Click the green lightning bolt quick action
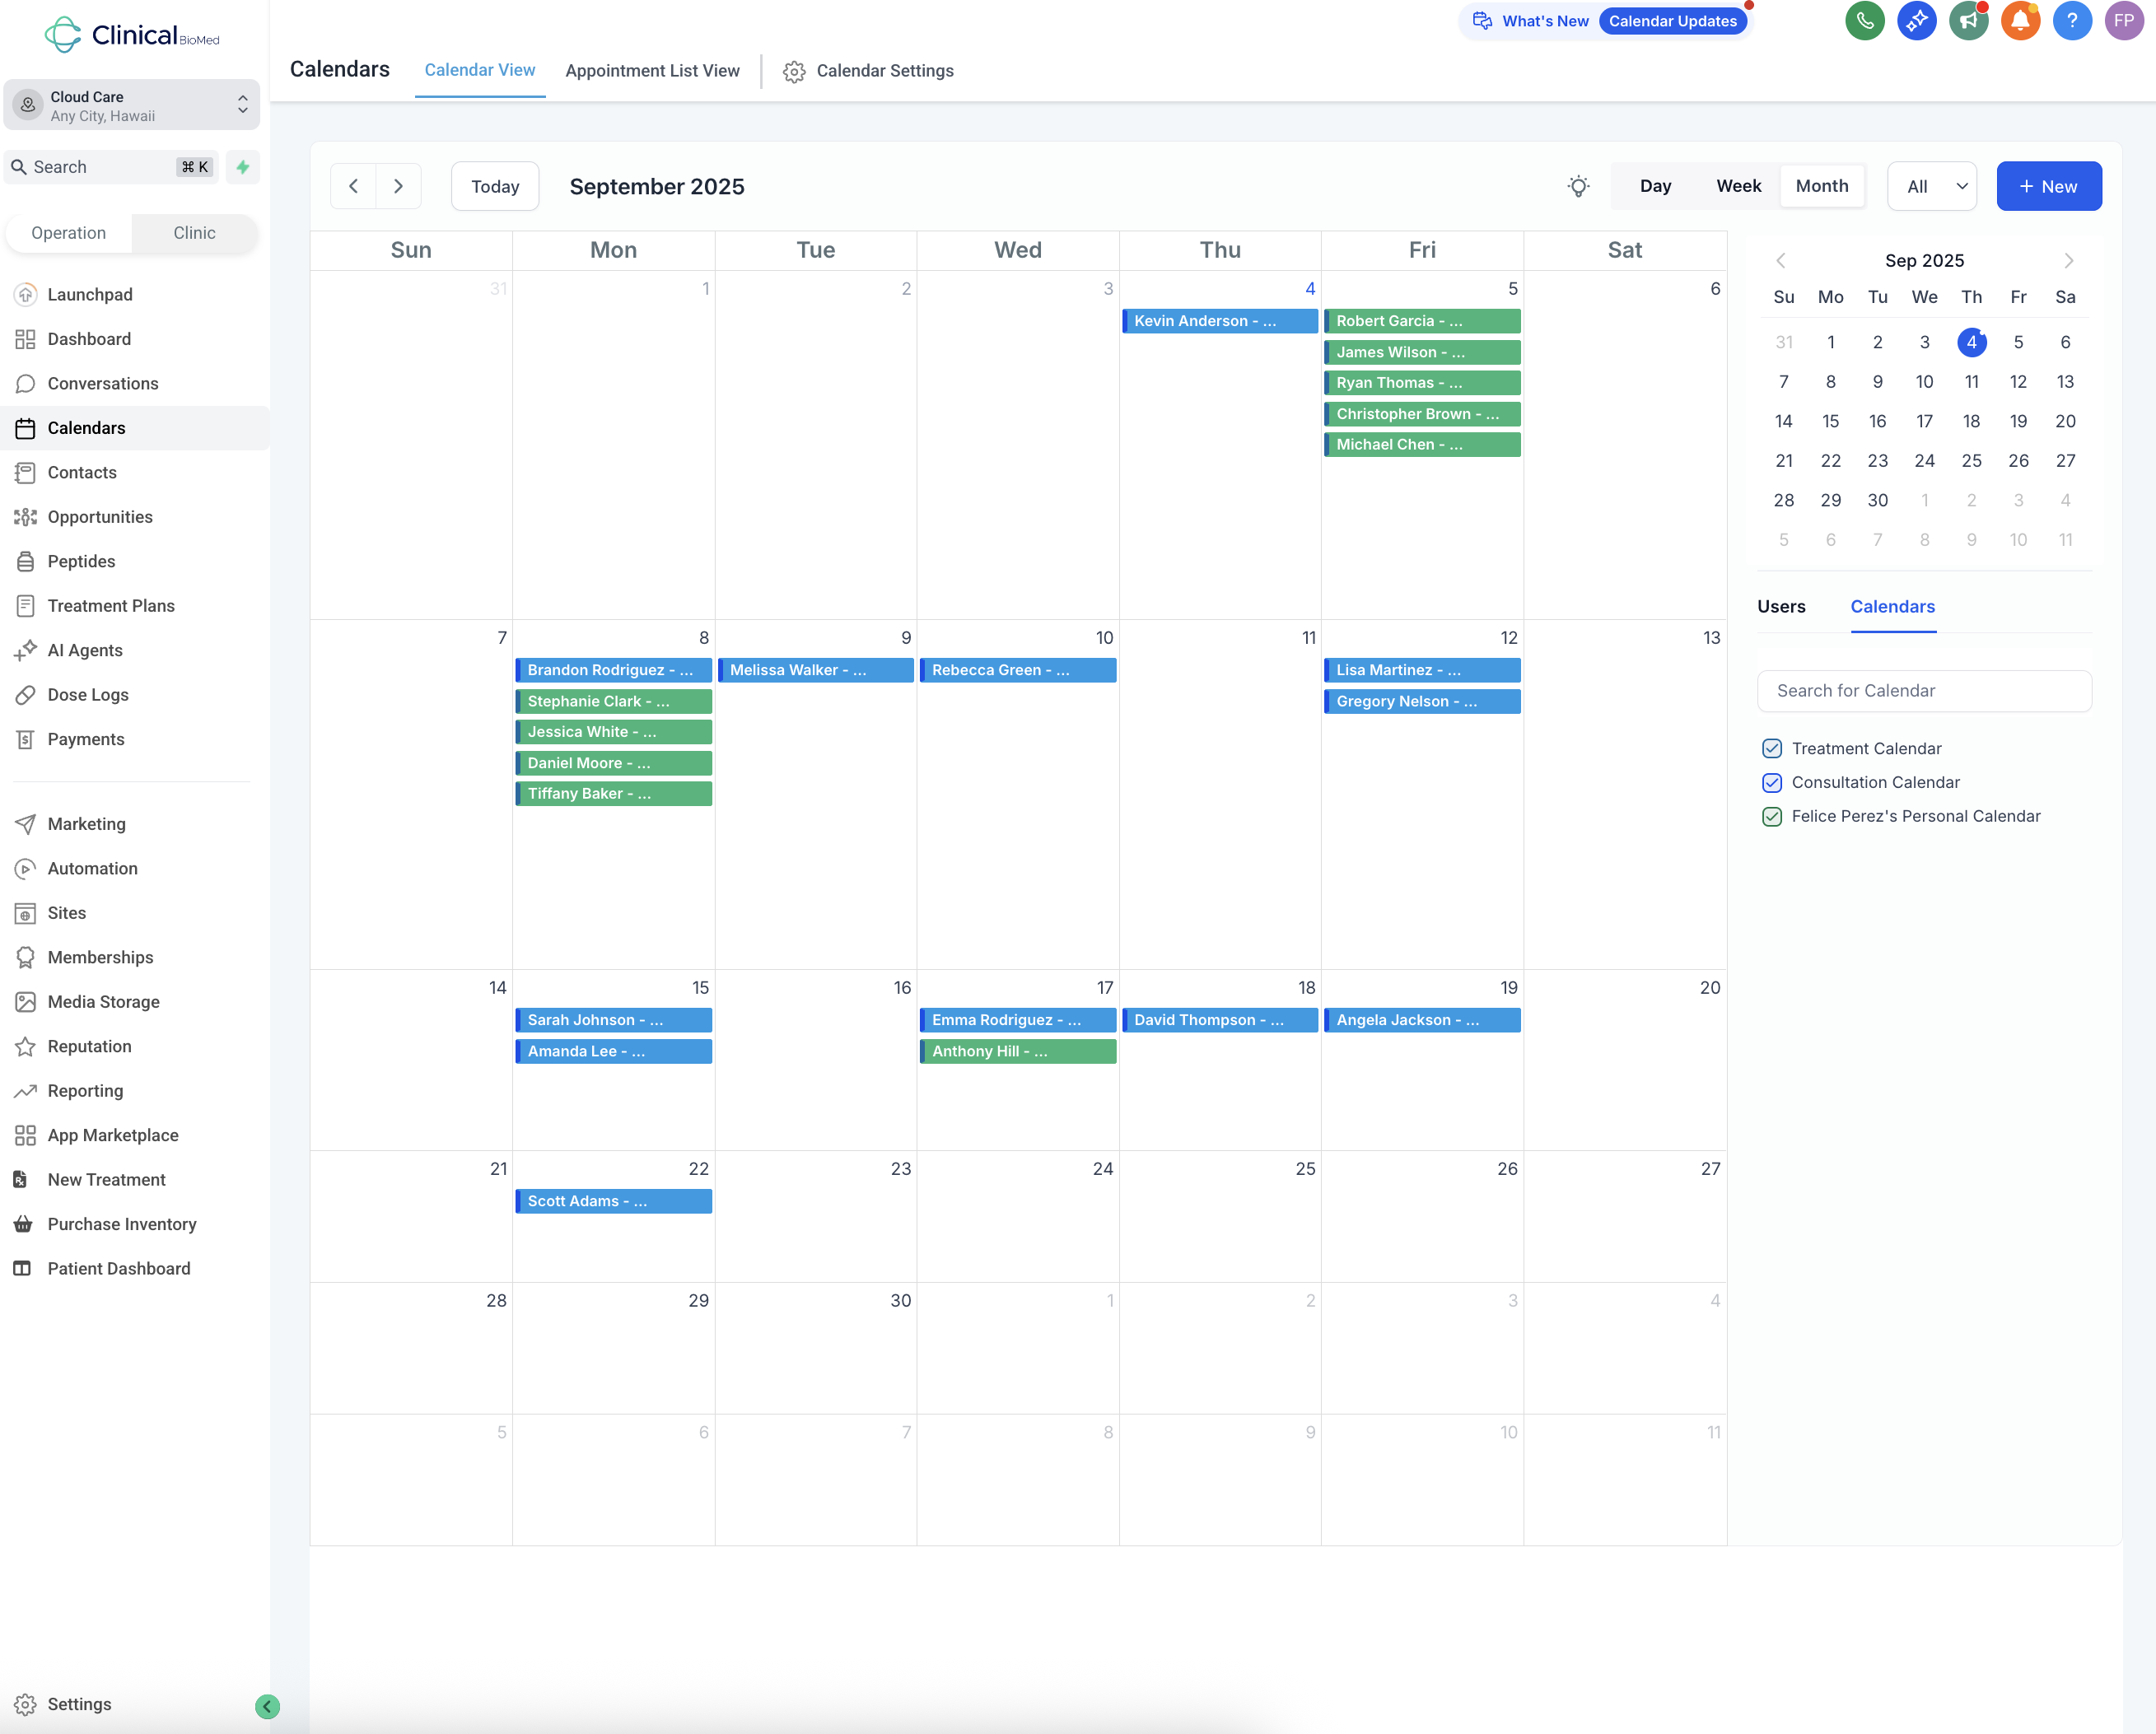This screenshot has width=2156, height=1734. [242, 167]
